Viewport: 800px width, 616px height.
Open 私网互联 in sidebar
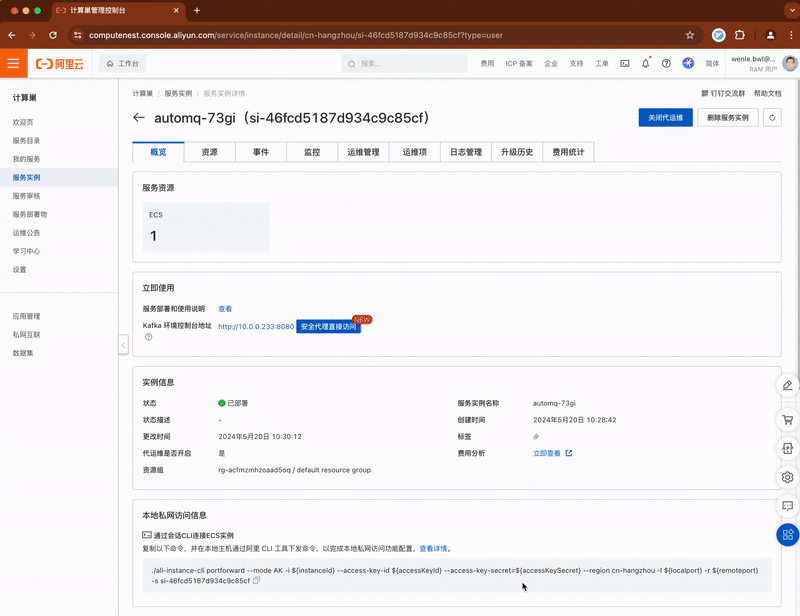point(27,334)
